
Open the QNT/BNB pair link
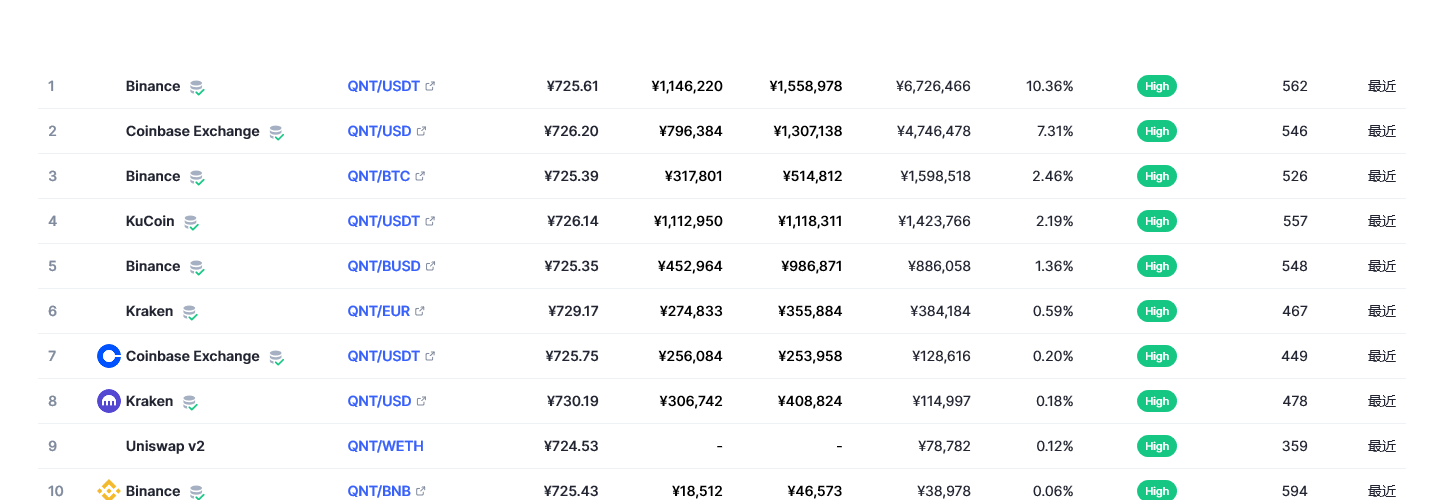pos(379,491)
